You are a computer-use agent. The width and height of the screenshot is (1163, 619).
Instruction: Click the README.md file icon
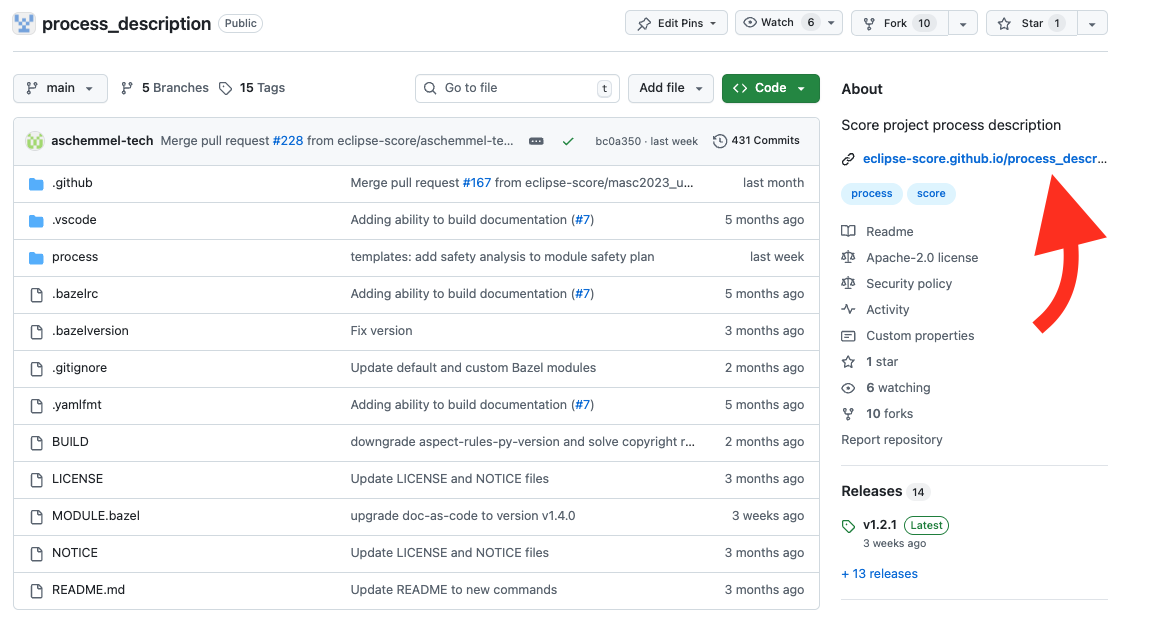(34, 589)
